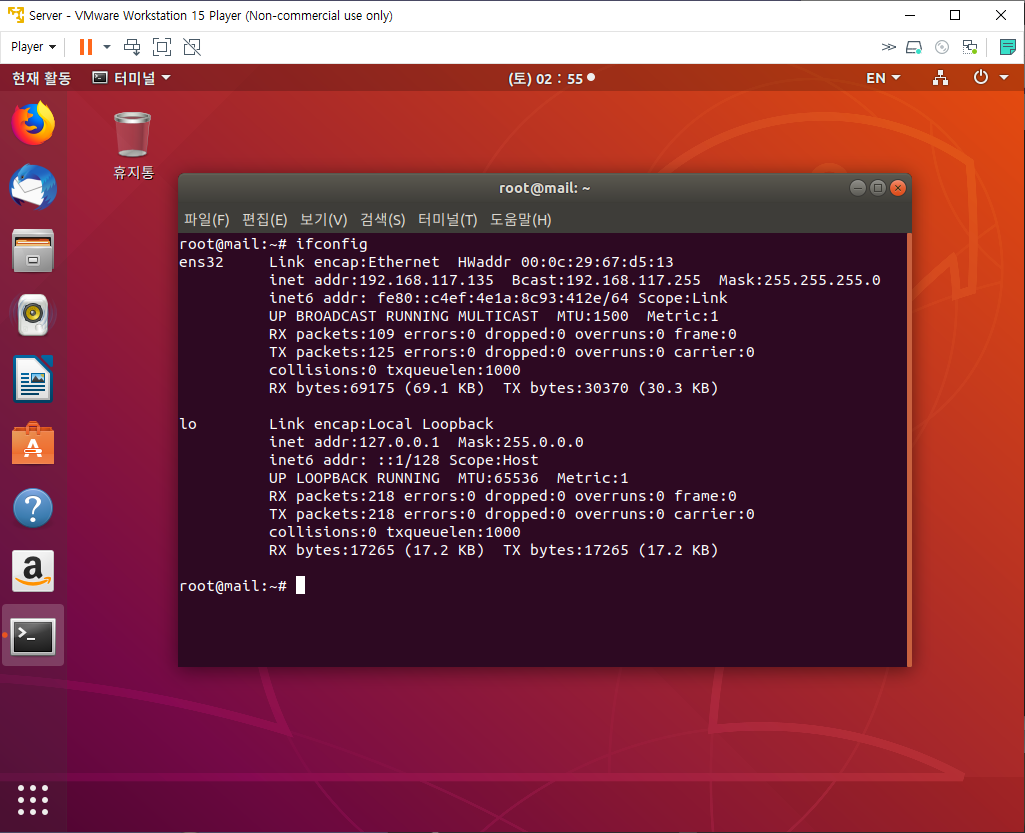Viewport: 1025px width, 833px height.
Task: Click MTU:65536 text in loopback section
Action: [498, 479]
